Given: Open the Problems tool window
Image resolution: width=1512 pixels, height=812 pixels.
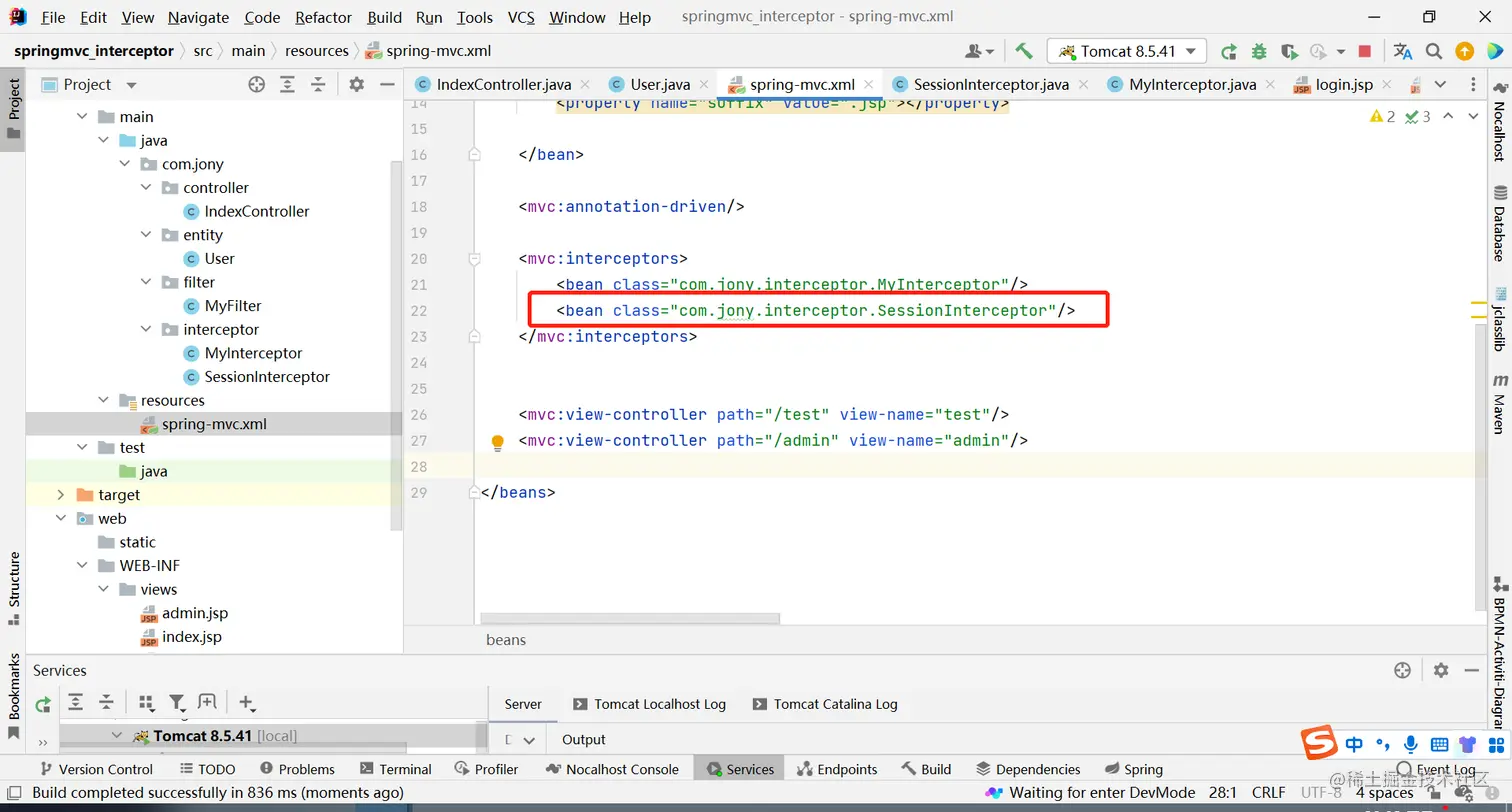Looking at the screenshot, I should tap(297, 769).
